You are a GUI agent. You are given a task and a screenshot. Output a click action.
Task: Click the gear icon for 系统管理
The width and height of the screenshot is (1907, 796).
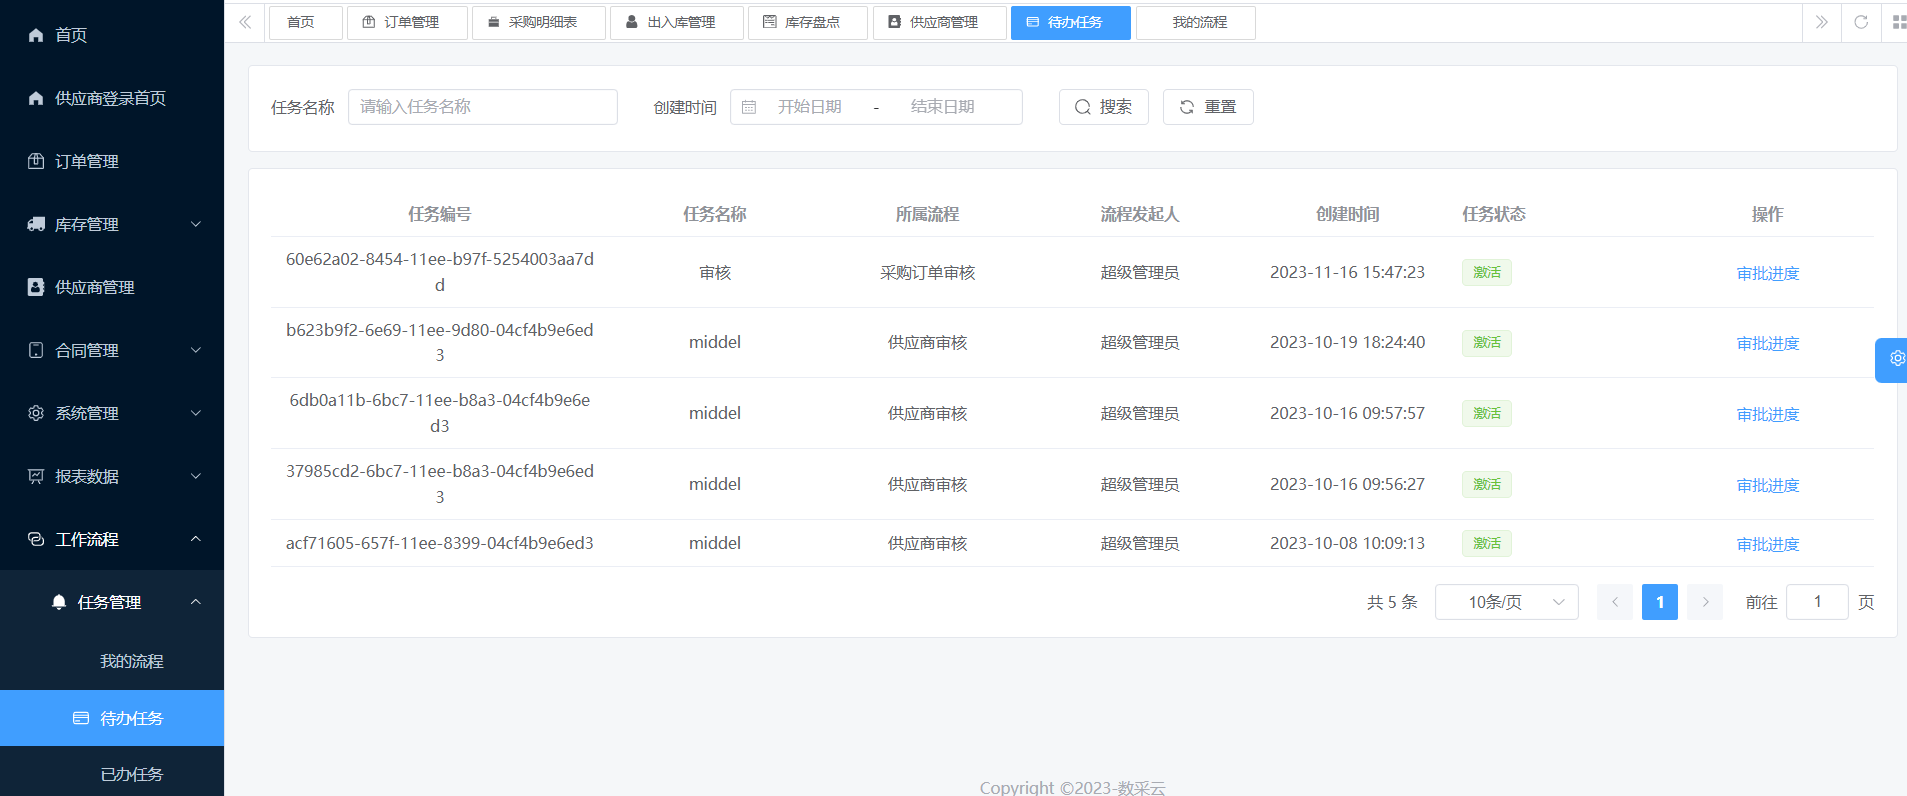tap(36, 413)
